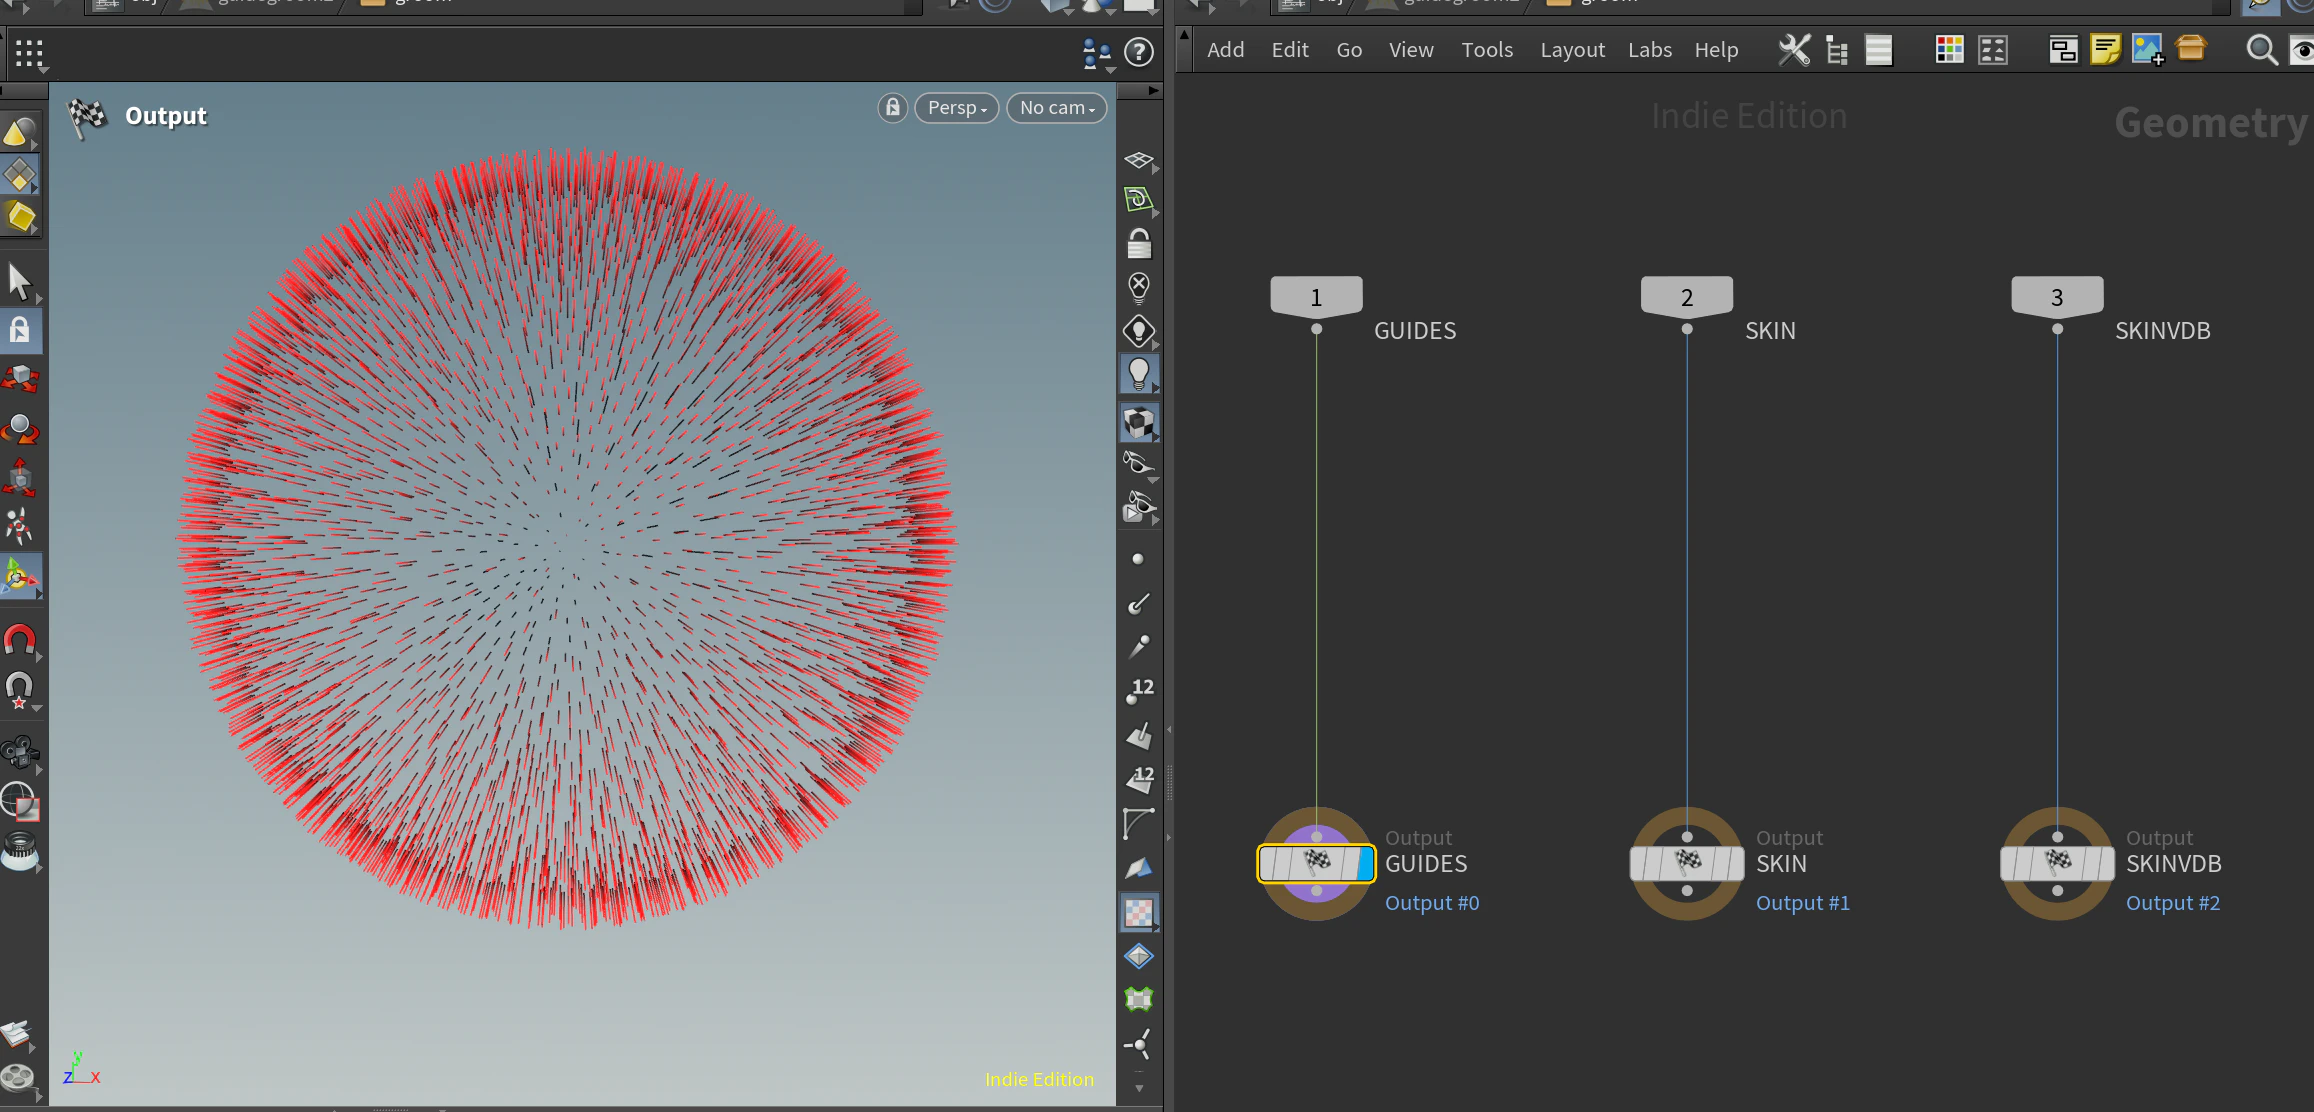Screen dimensions: 2314x1112
Task: Open the node color palette grid
Action: [1949, 50]
